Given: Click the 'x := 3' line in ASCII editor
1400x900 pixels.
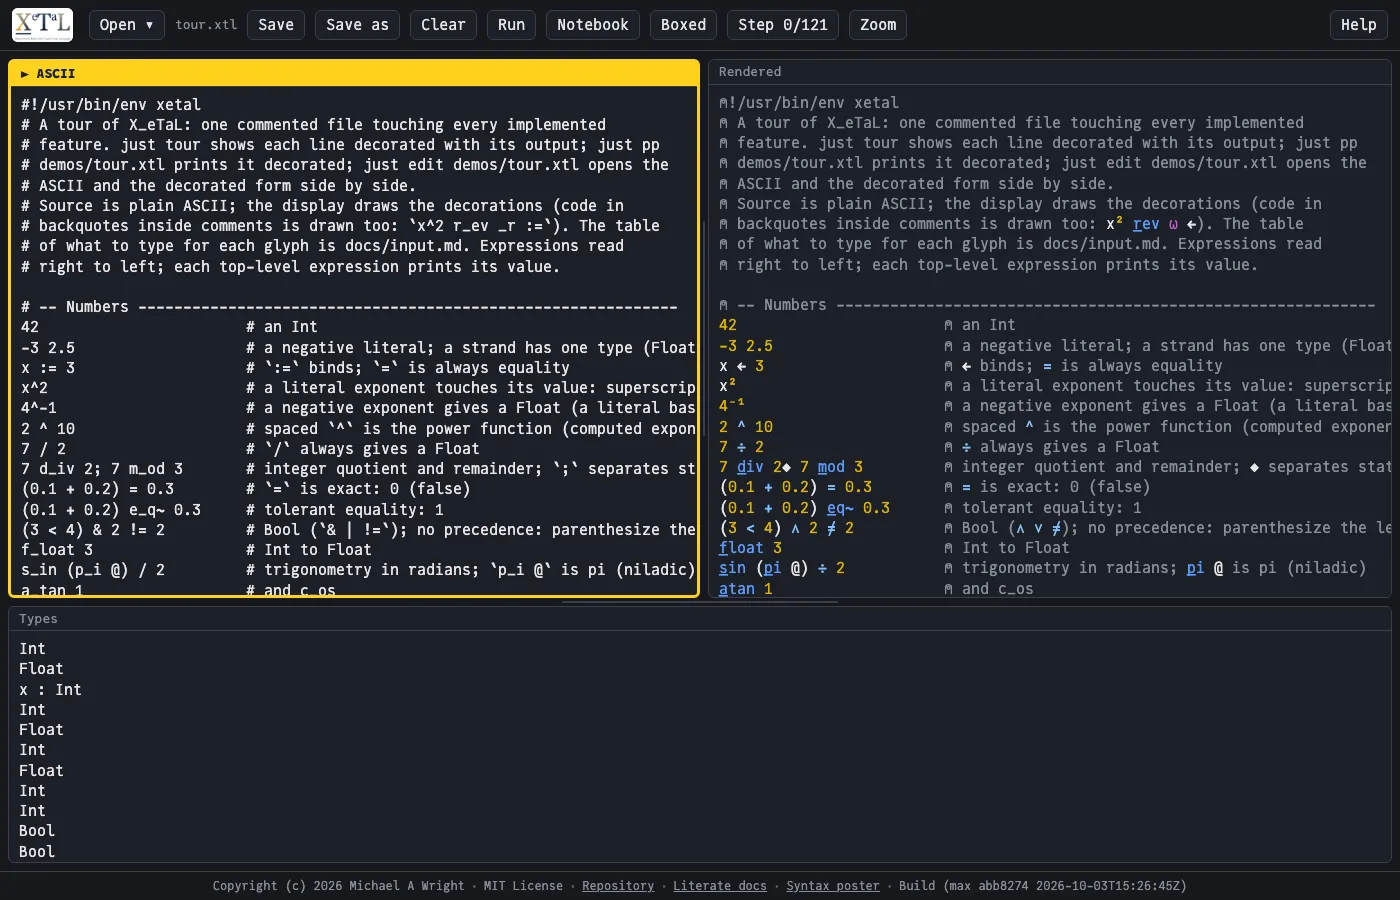Looking at the screenshot, I should point(48,368).
